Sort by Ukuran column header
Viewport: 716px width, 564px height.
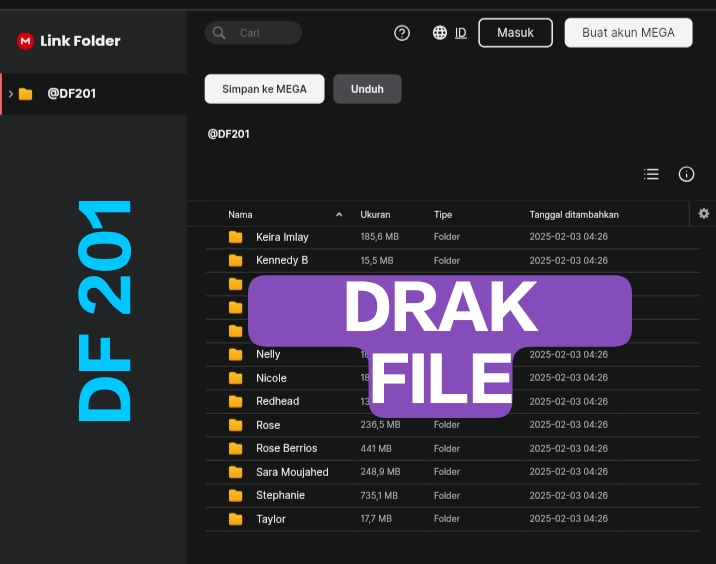pos(375,215)
